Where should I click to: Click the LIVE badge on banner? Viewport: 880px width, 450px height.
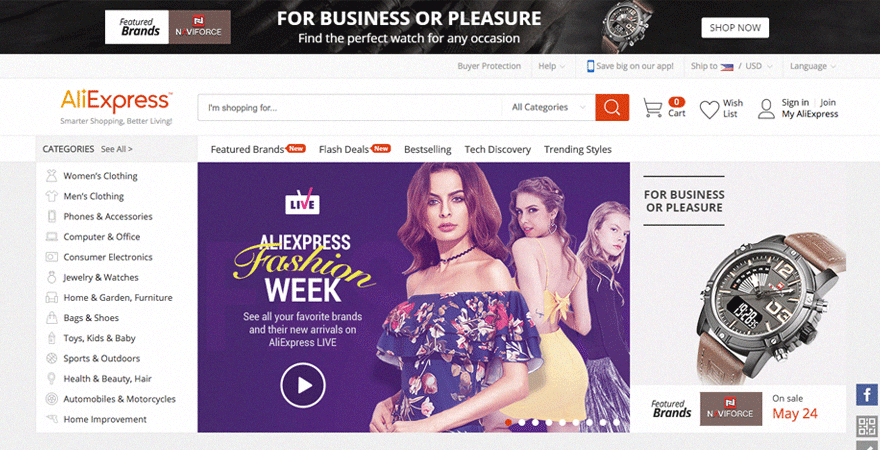(x=302, y=201)
